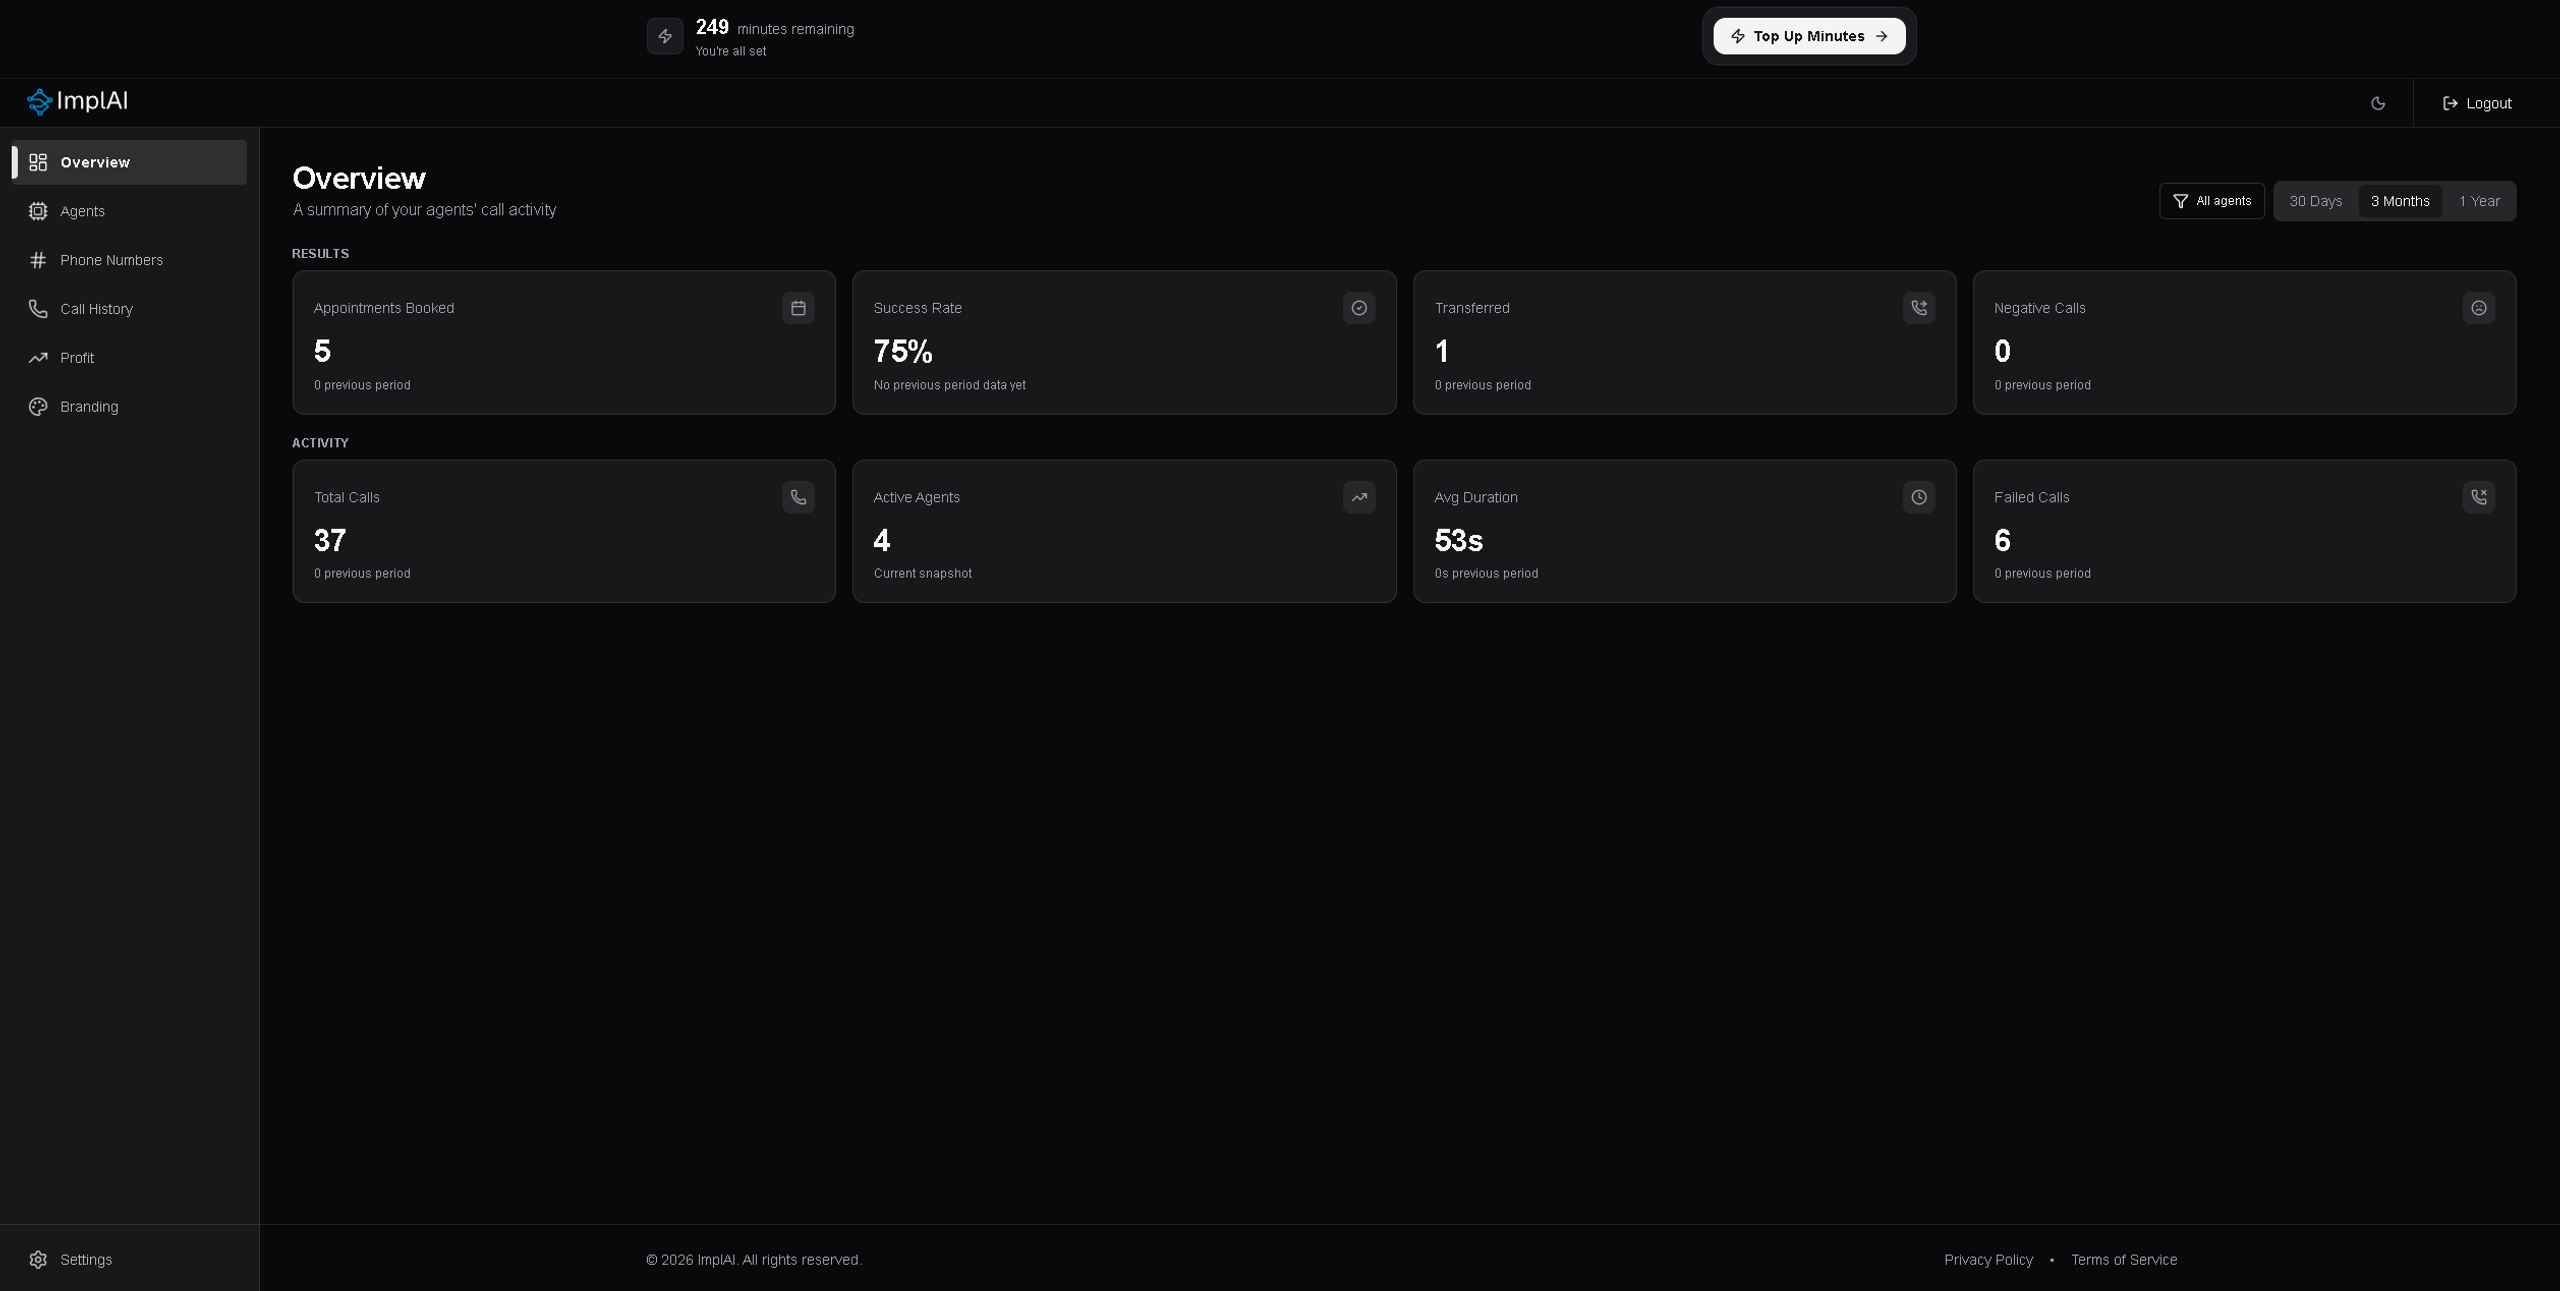Screen dimensions: 2560x1291
Task: Click the ImplAI logo
Action: tap(77, 102)
